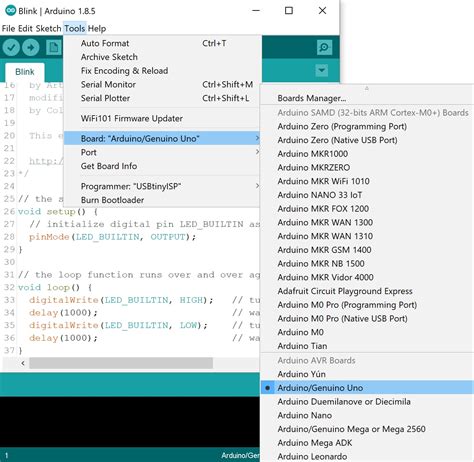The height and width of the screenshot is (462, 474).
Task: Select Arduino MKR1000 board
Action: 367,154
